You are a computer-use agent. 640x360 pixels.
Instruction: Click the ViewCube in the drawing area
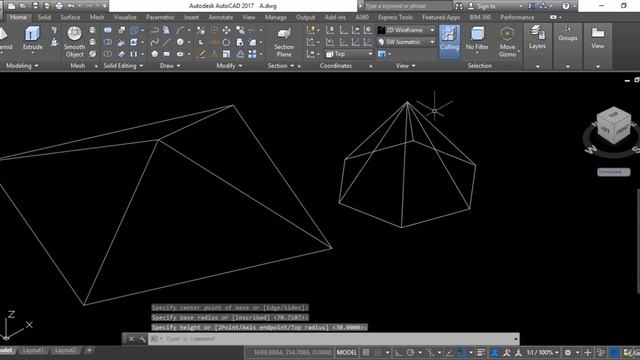tap(613, 126)
